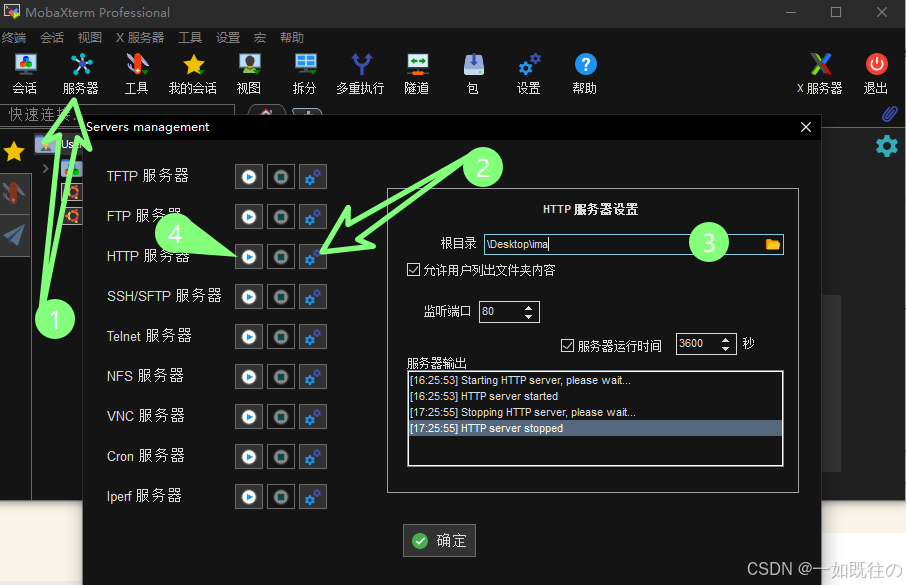The height and width of the screenshot is (585, 906).
Task: Browse root directory with folder icon
Action: pos(773,244)
